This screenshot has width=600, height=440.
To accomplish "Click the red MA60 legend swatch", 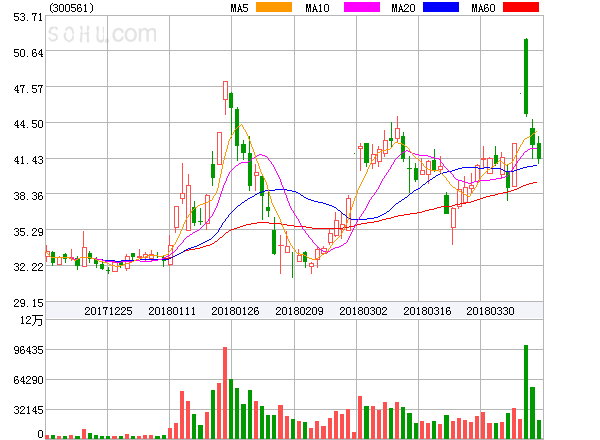I will tap(521, 7).
